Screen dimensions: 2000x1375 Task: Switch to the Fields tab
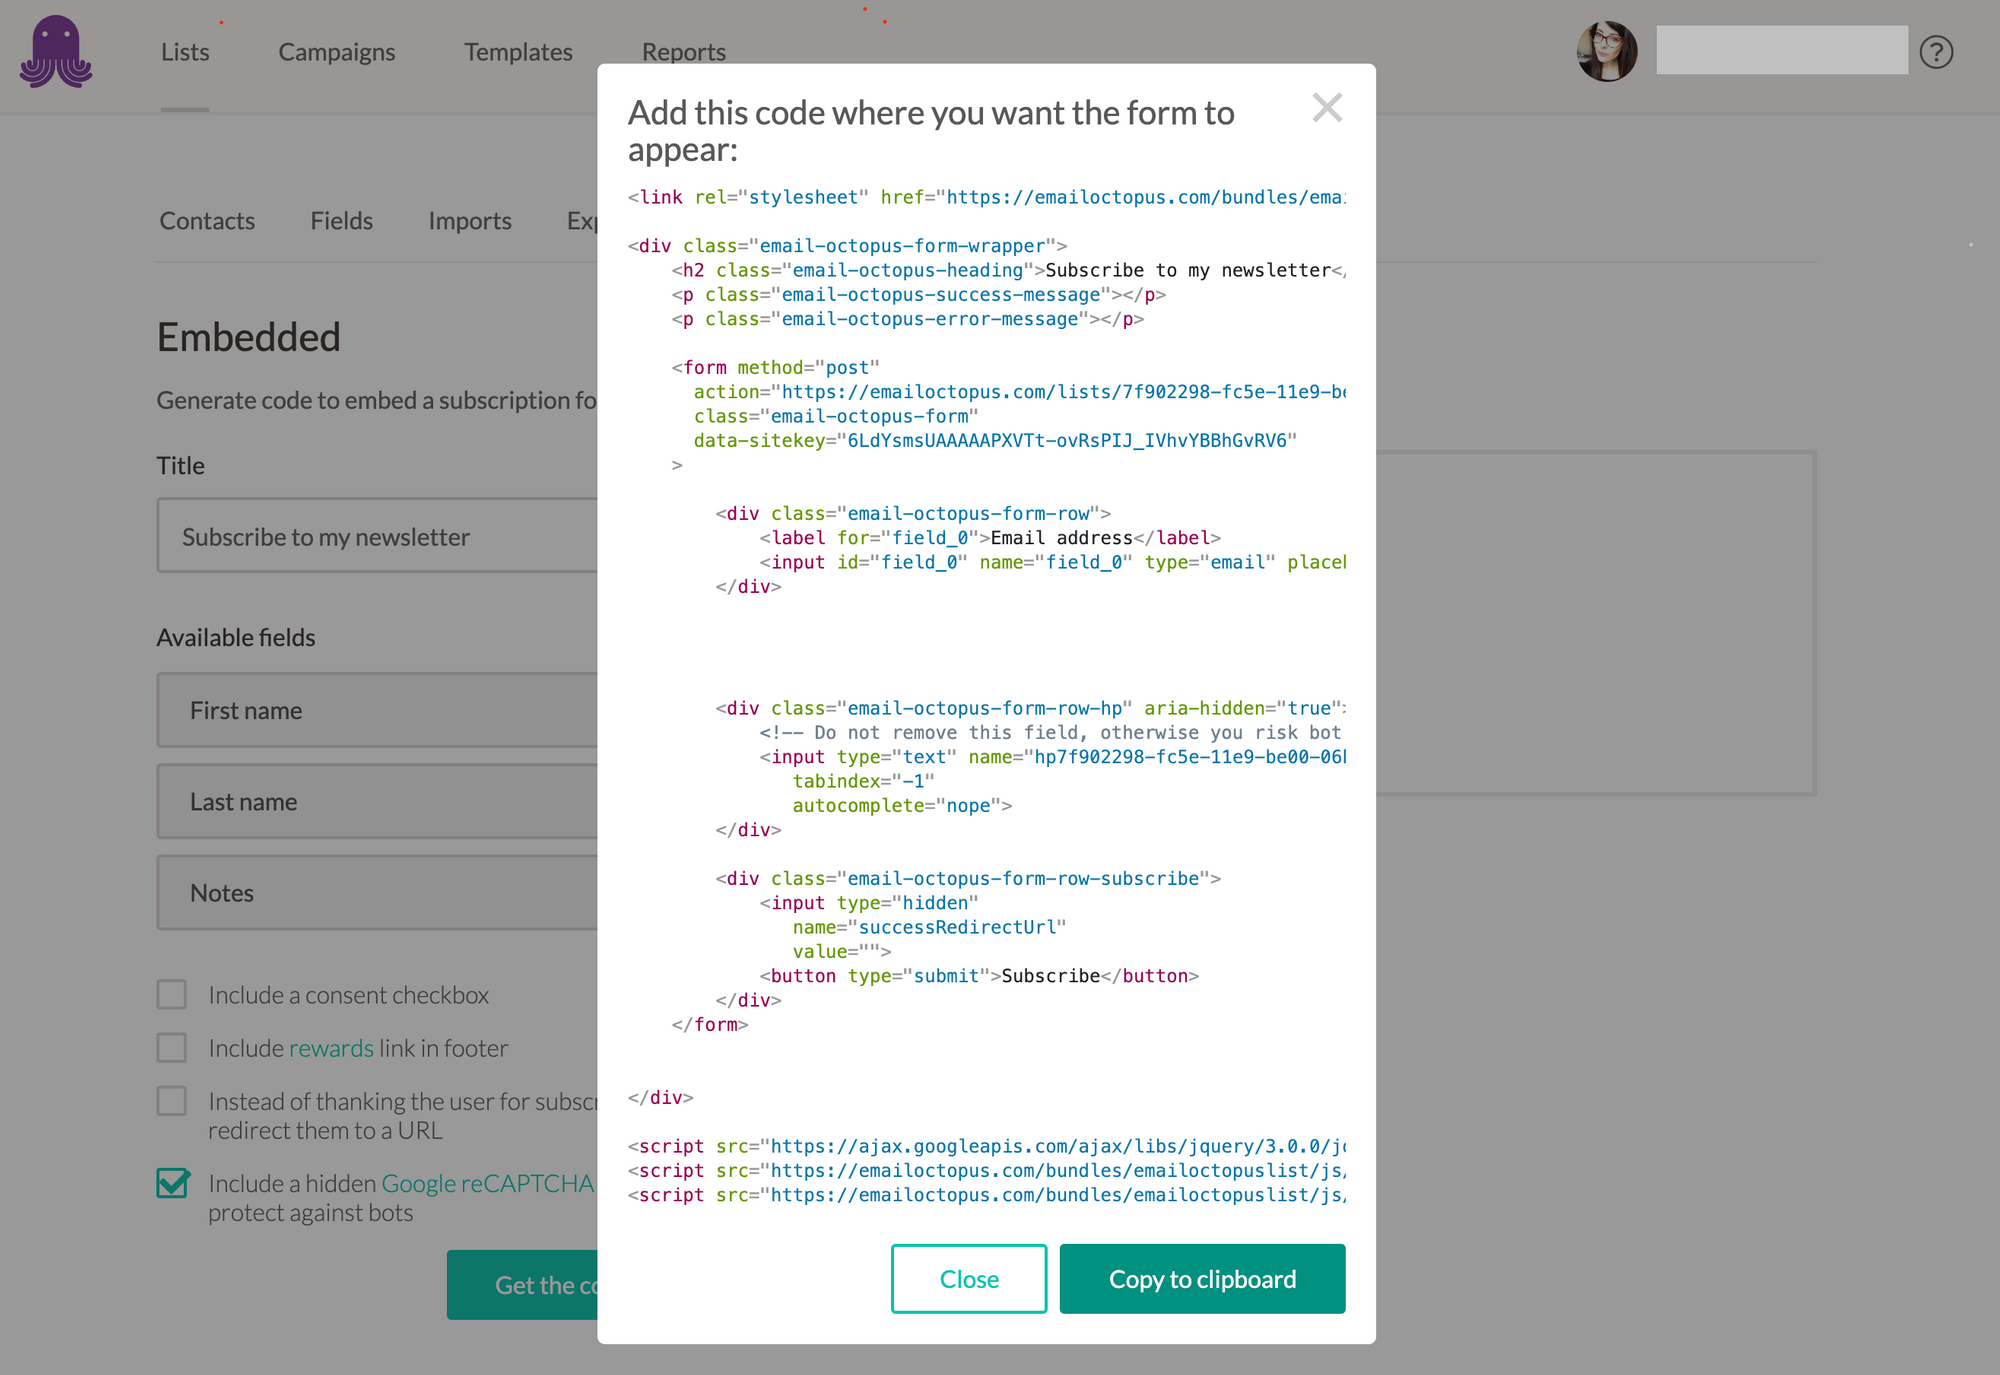pos(341,221)
